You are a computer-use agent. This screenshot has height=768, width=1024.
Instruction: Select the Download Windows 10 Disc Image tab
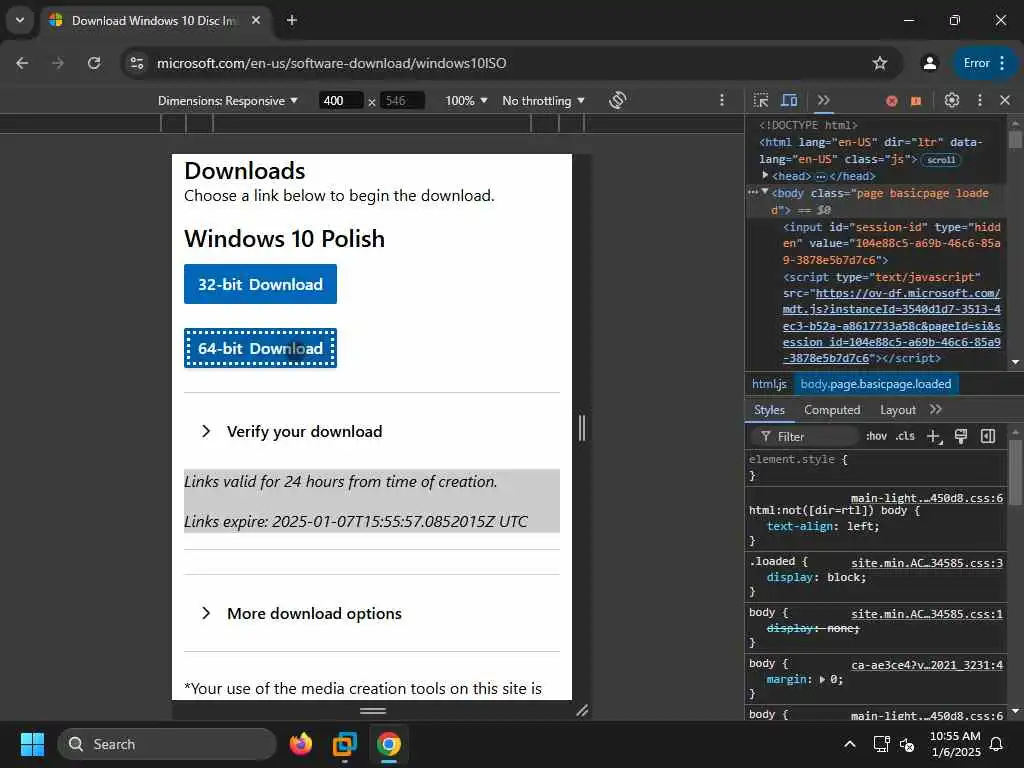coord(154,21)
